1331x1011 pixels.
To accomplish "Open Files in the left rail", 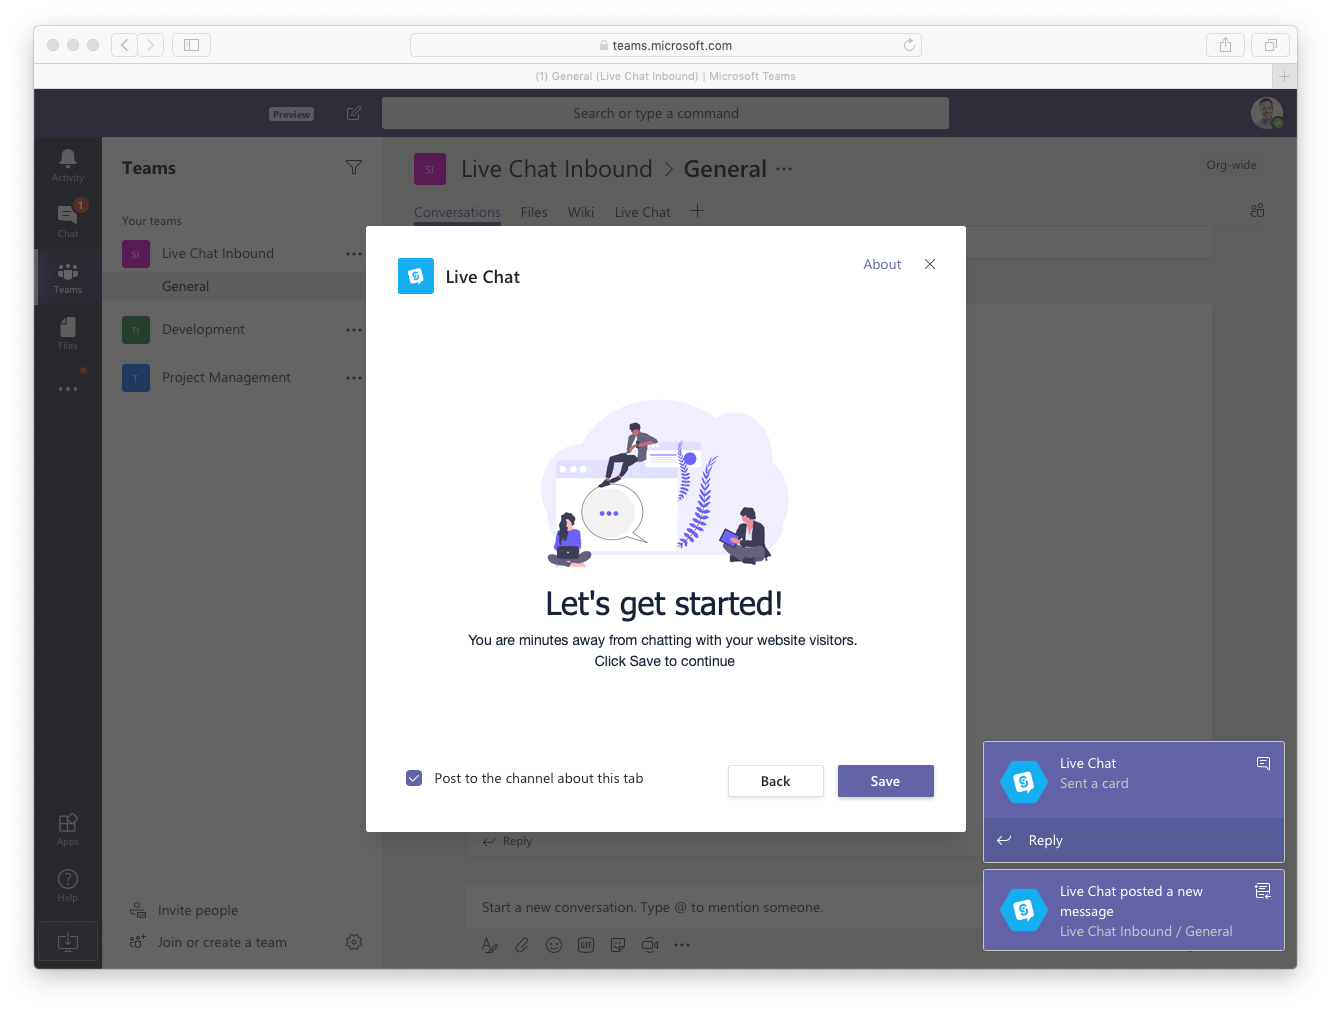I will click(x=68, y=333).
